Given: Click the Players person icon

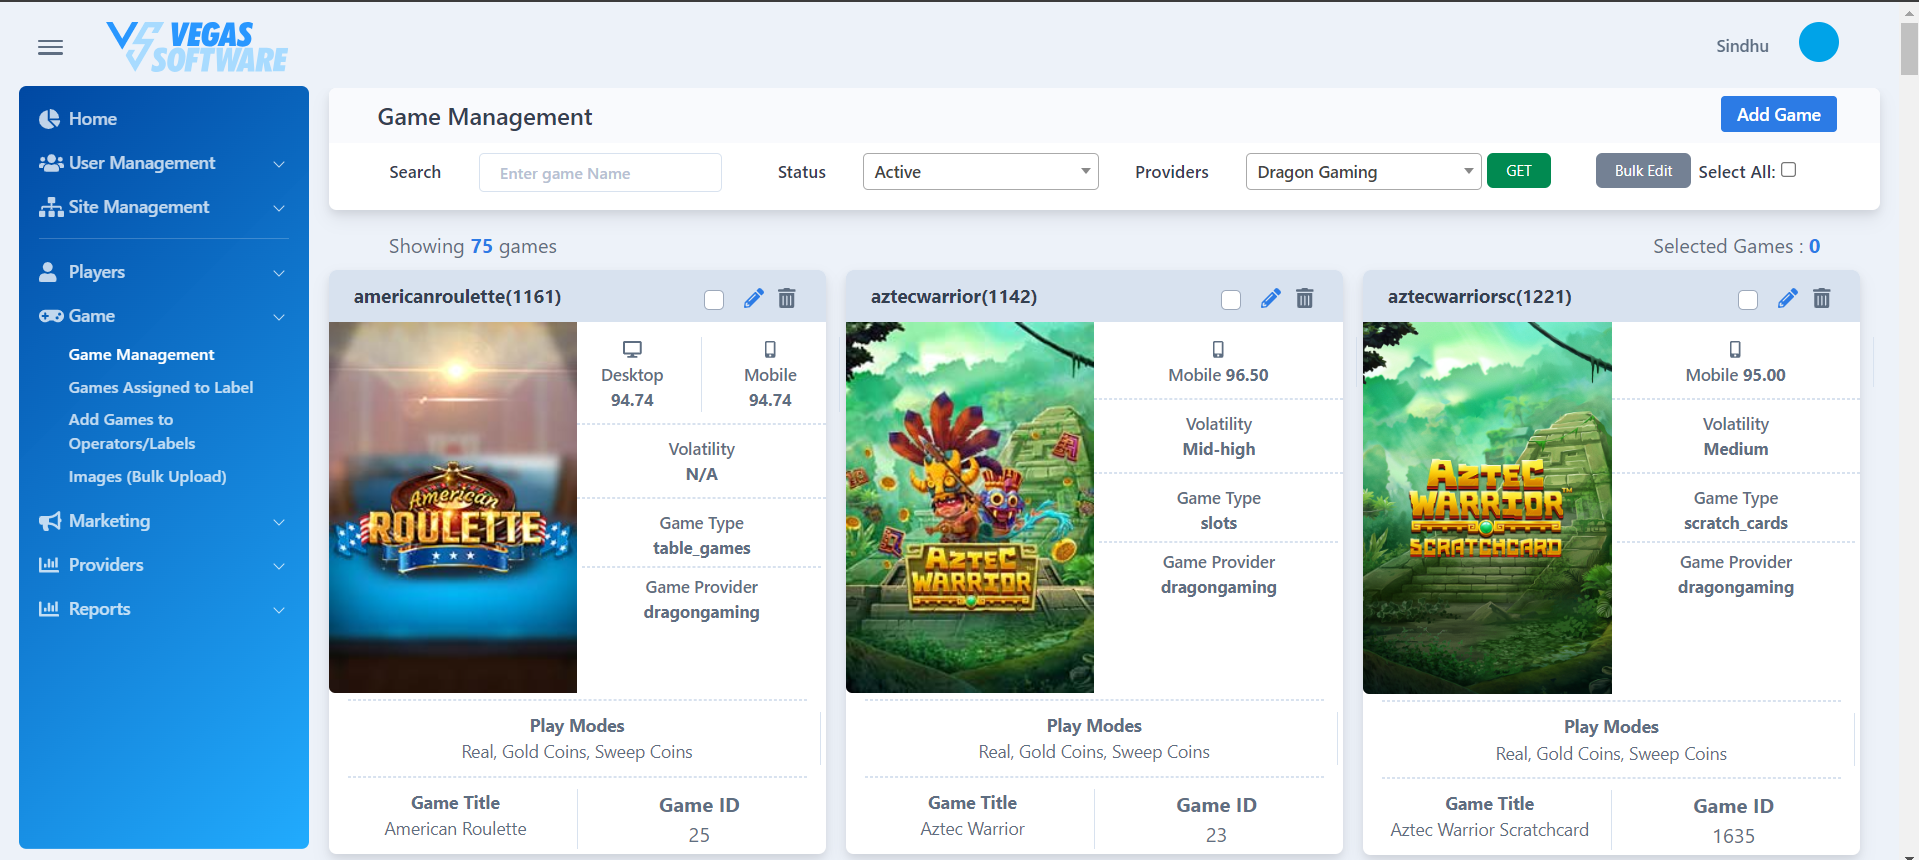Looking at the screenshot, I should tap(47, 272).
